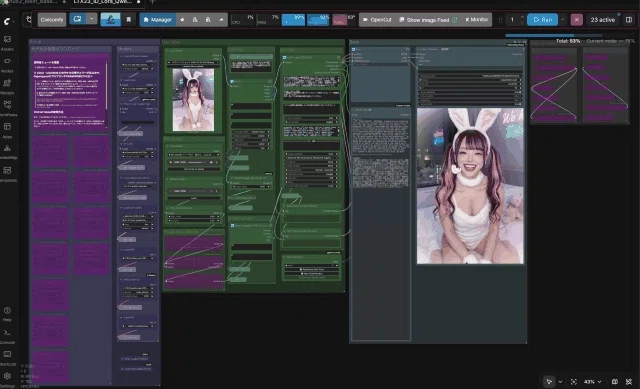Toggle the right side panel layout icon
The height and width of the screenshot is (389, 640).
(x=629, y=20)
